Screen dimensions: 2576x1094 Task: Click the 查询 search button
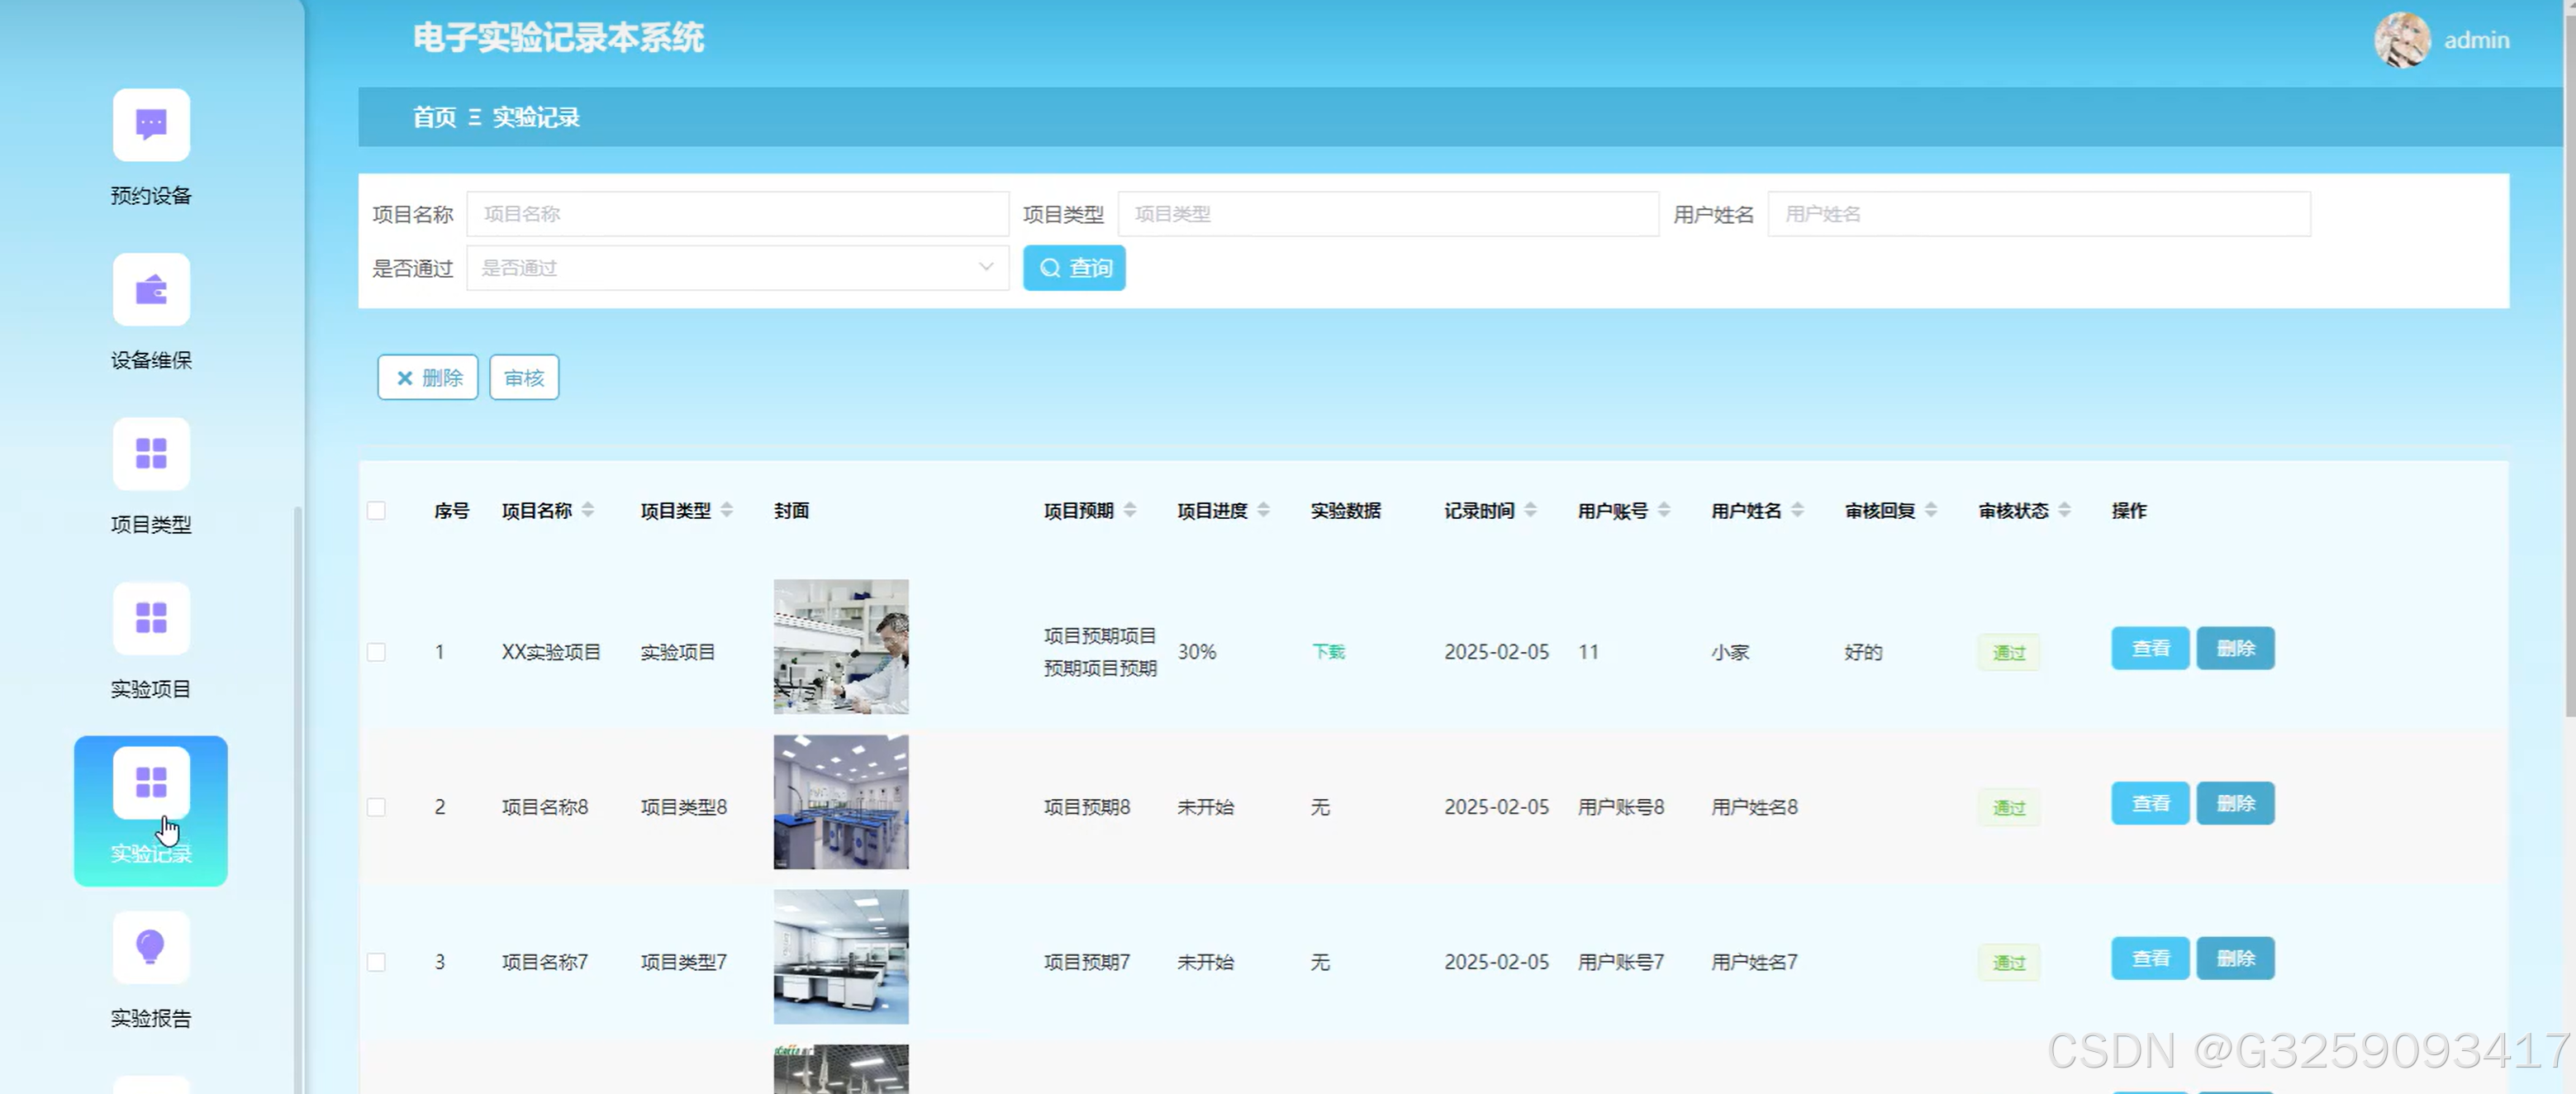click(x=1074, y=268)
